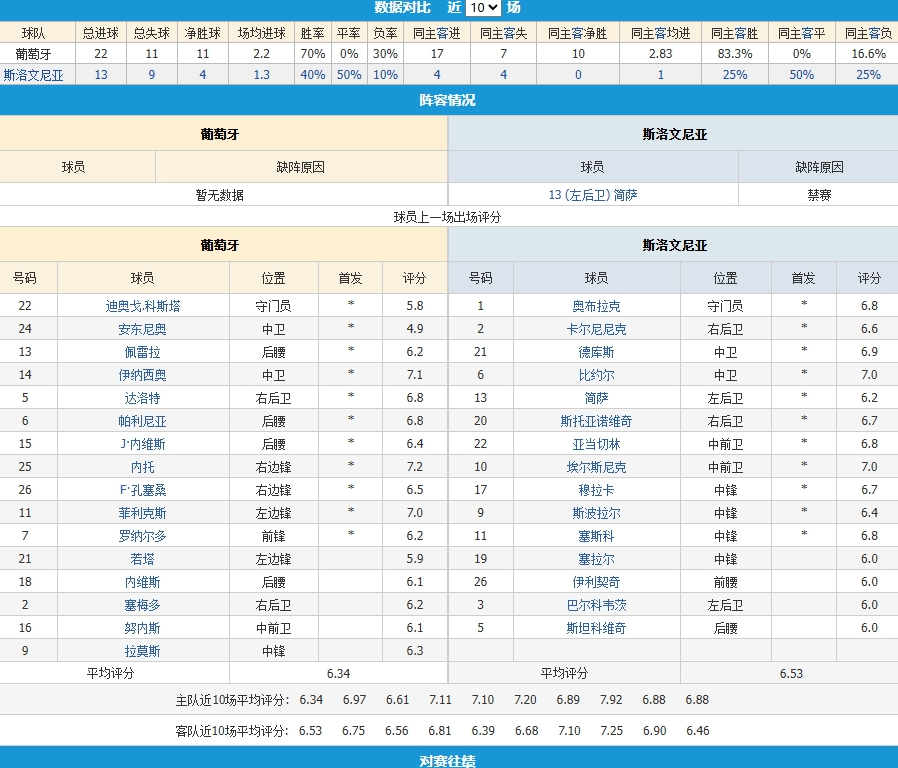The image size is (898, 768).
Task: Click player 罗纳尔多 in Portugal lineup
Action: pyautogui.click(x=143, y=536)
